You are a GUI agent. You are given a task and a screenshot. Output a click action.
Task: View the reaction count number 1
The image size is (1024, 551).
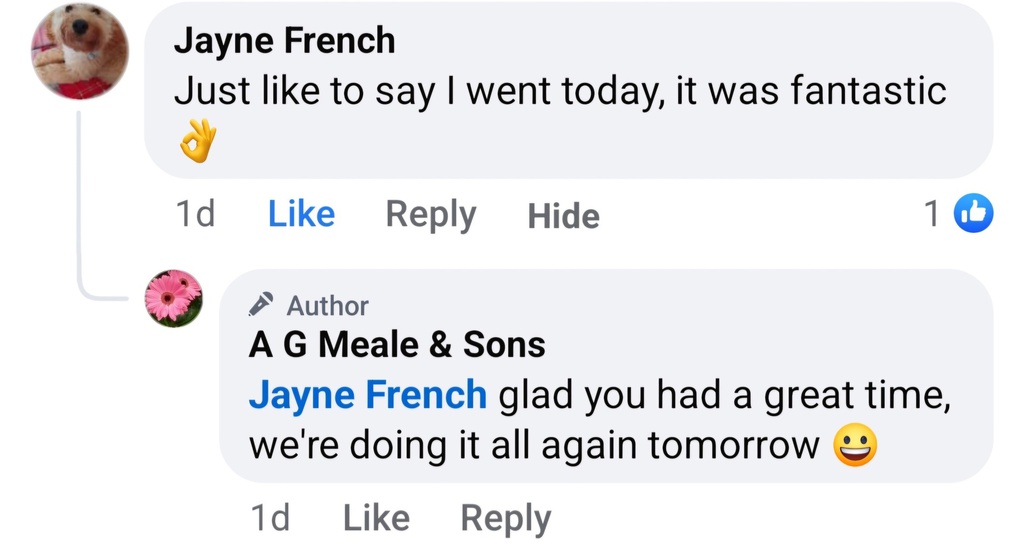[931, 214]
